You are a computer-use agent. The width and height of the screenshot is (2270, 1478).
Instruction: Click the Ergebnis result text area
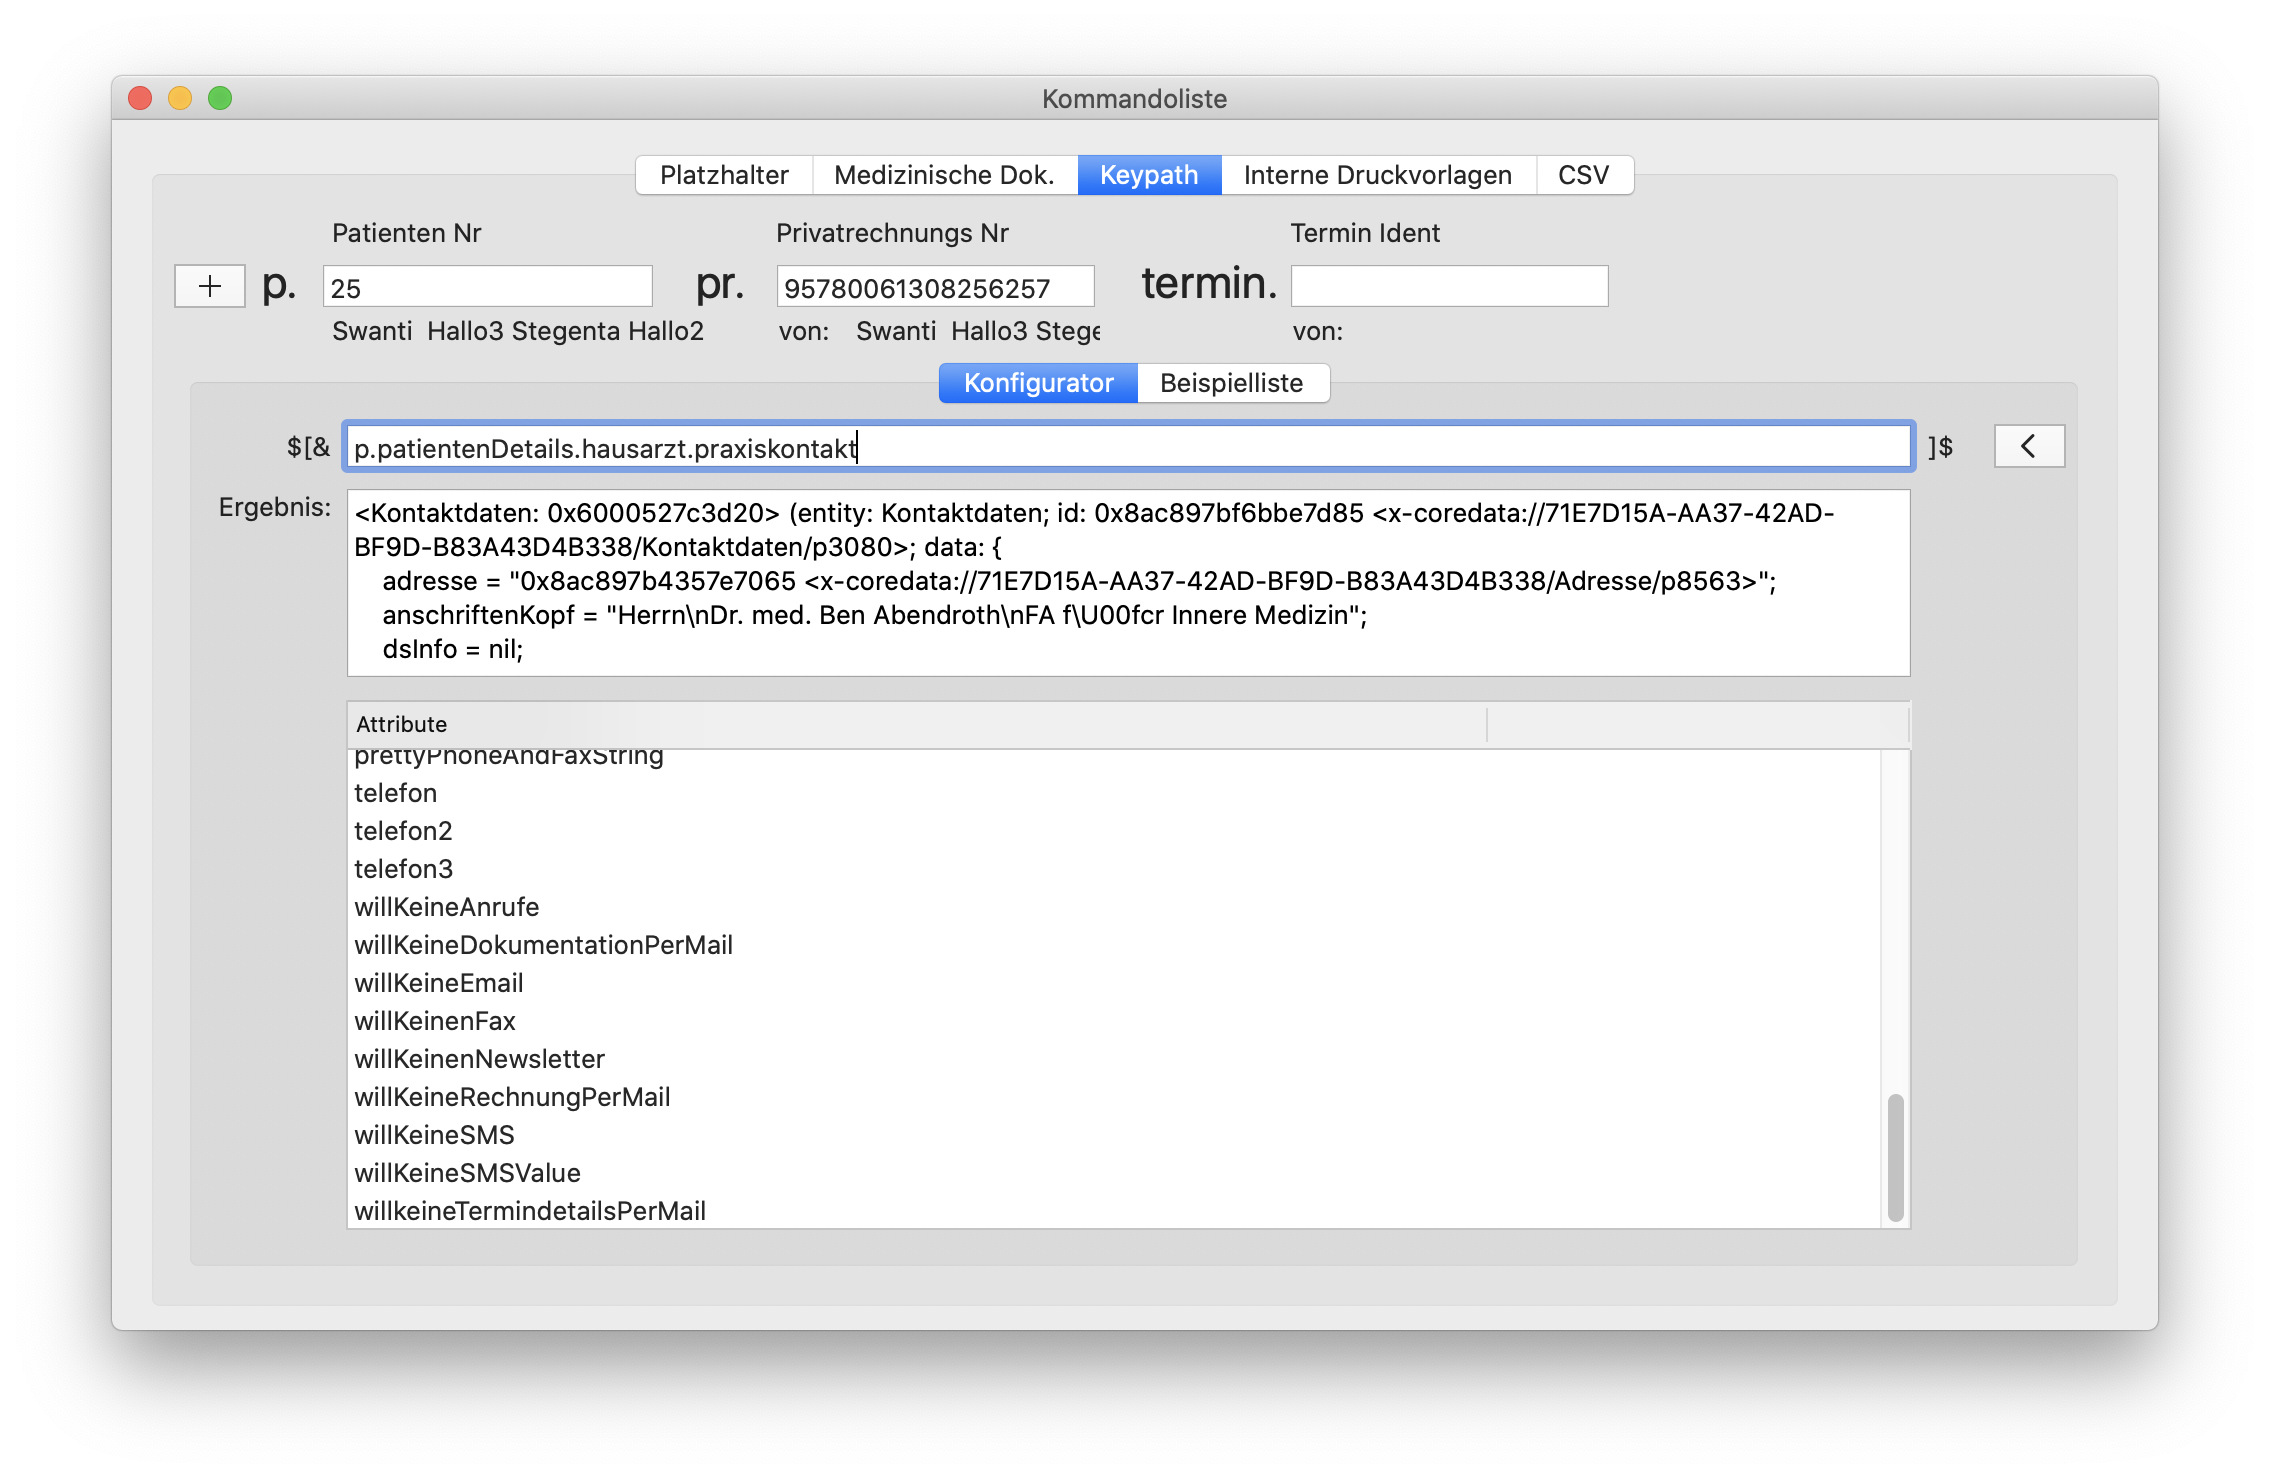pos(1128,583)
